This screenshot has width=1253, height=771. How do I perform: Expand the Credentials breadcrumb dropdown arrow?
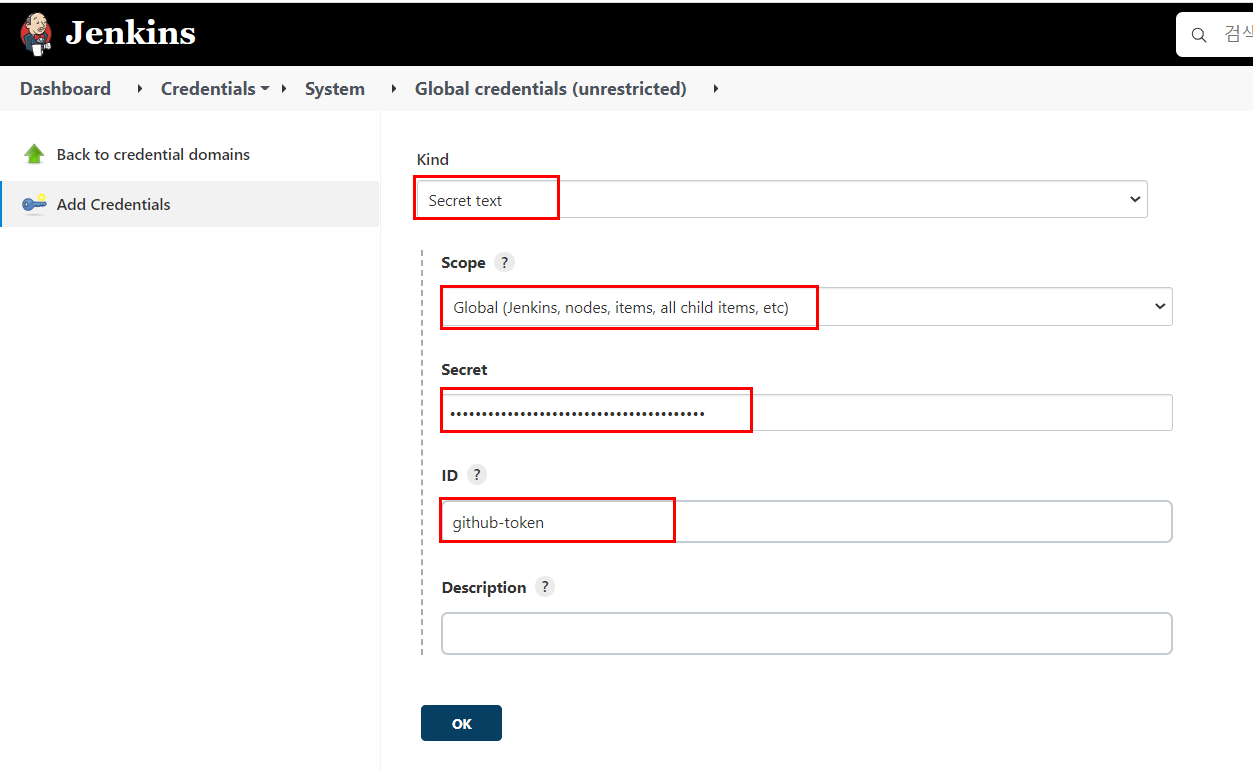[265, 89]
